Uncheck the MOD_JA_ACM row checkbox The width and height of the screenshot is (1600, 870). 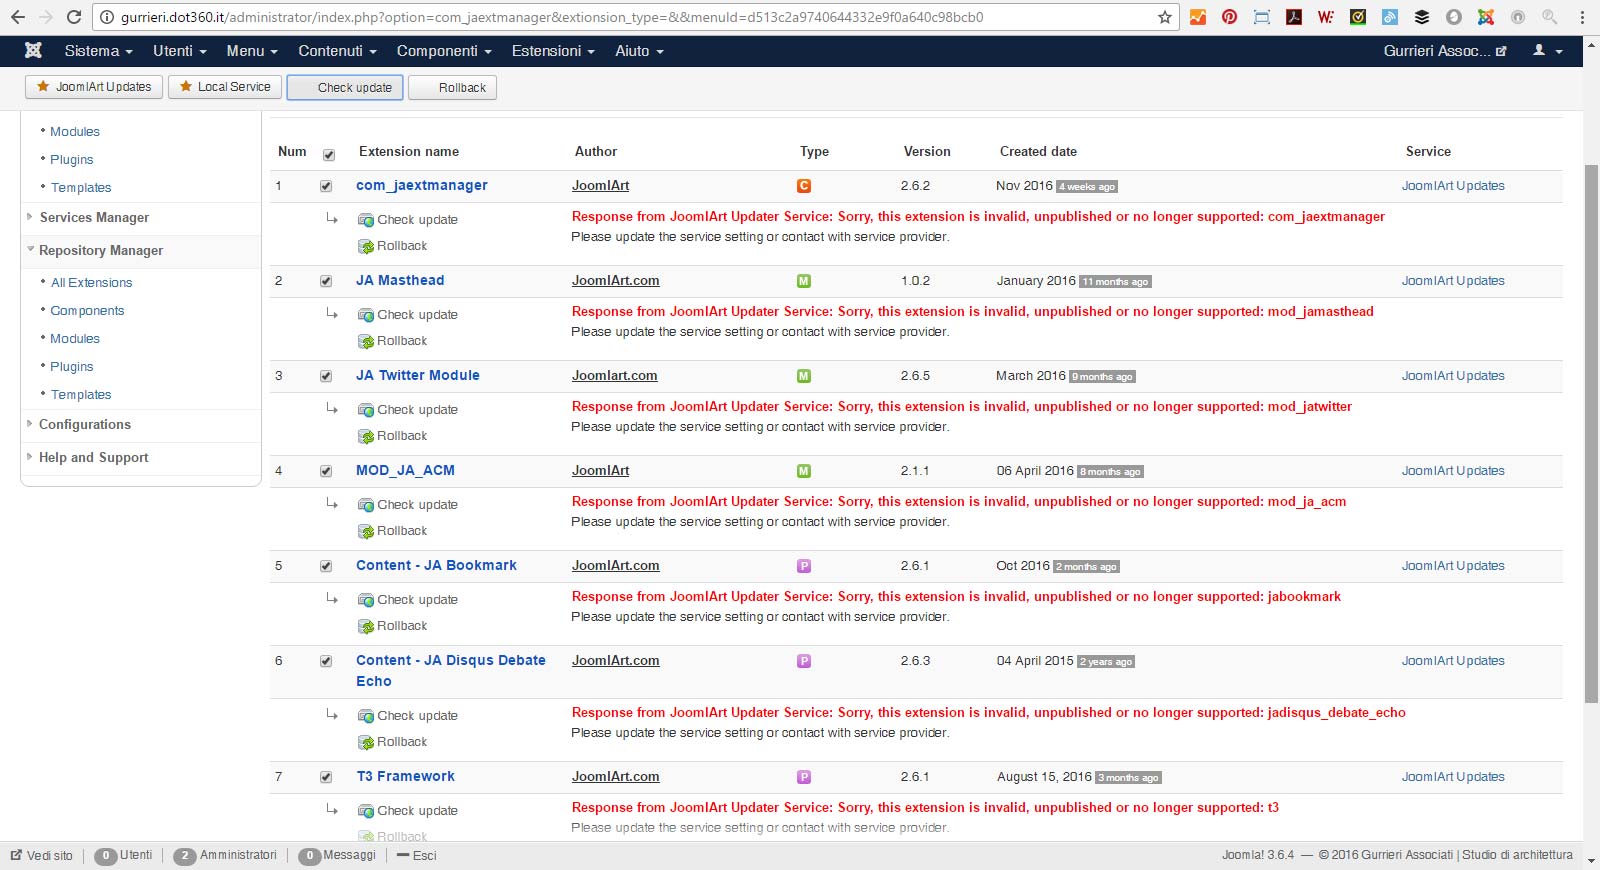[x=325, y=471]
